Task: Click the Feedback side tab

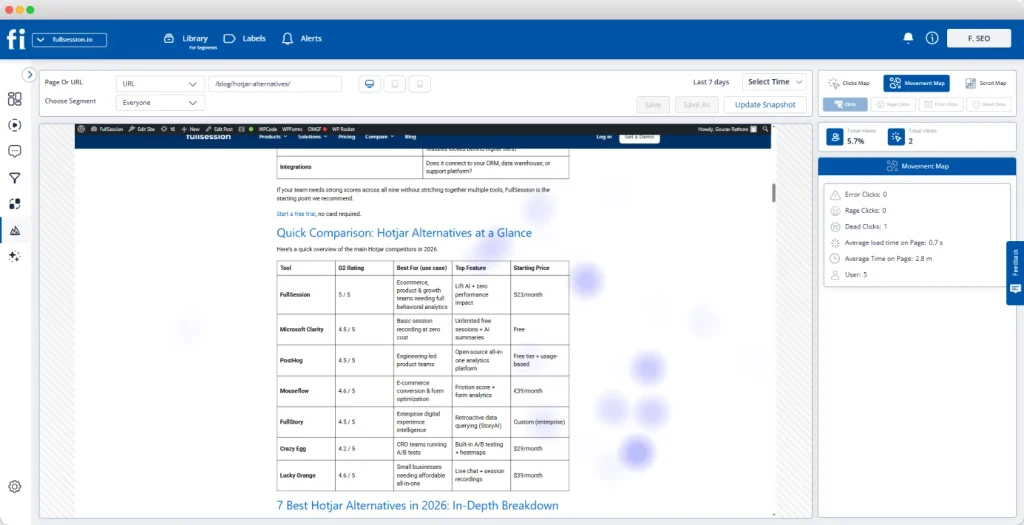Action: click(x=1015, y=273)
